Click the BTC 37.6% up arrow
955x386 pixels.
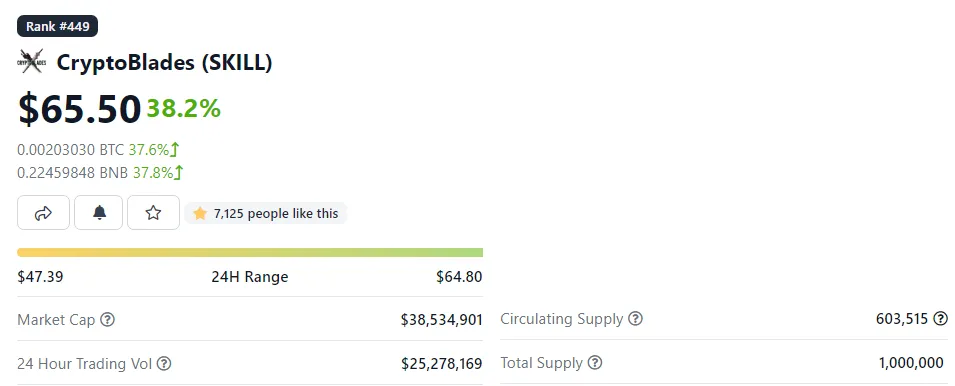click(x=175, y=149)
